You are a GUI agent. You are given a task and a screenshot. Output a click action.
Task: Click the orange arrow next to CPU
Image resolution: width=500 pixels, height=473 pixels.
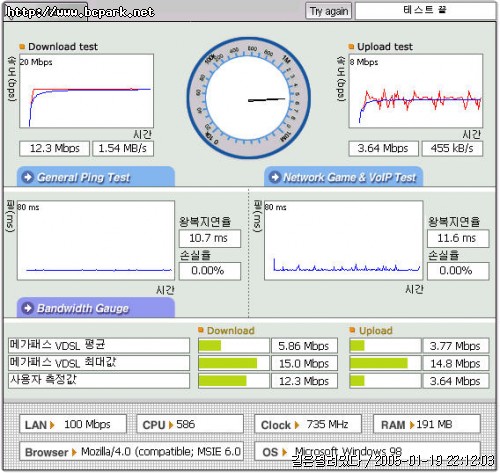(171, 425)
